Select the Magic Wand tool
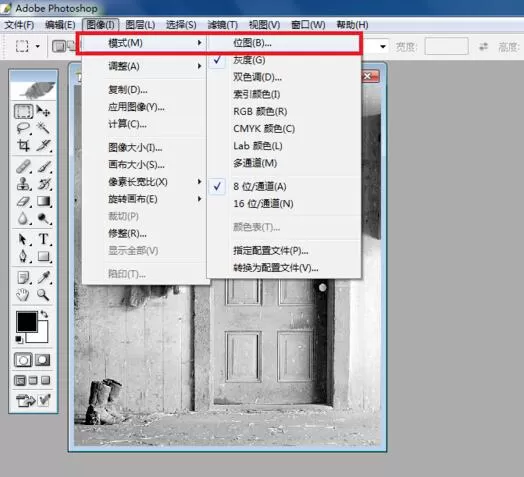524x477 pixels. [x=43, y=128]
